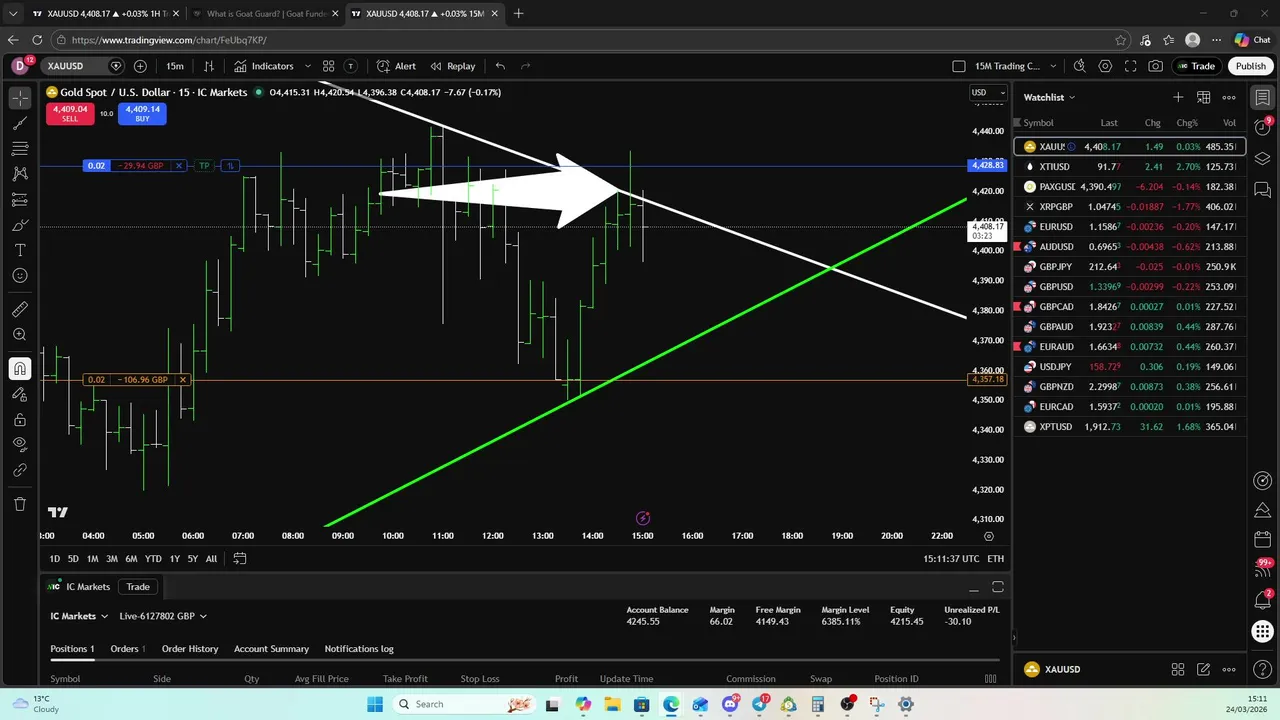Cancel the TP order line with X
1280x720 pixels.
(179, 166)
